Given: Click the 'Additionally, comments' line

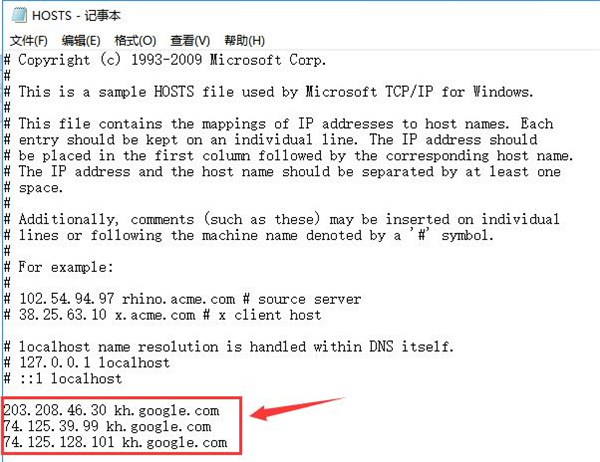Looking at the screenshot, I should click(x=282, y=219).
